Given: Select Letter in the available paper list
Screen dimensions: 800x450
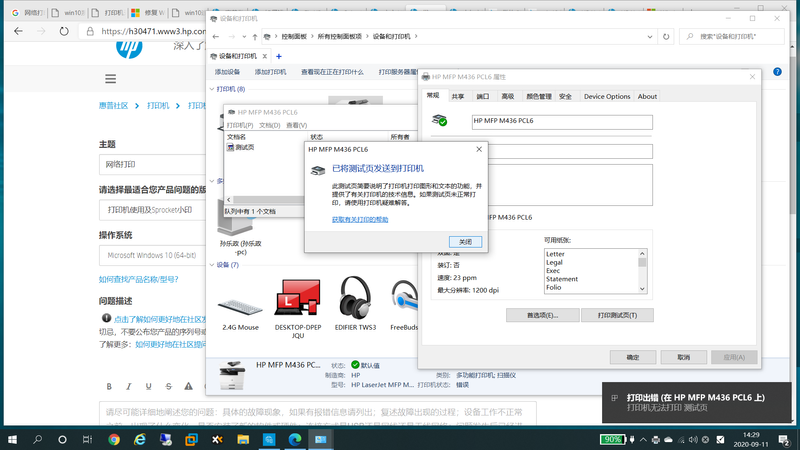Looking at the screenshot, I should tap(555, 254).
